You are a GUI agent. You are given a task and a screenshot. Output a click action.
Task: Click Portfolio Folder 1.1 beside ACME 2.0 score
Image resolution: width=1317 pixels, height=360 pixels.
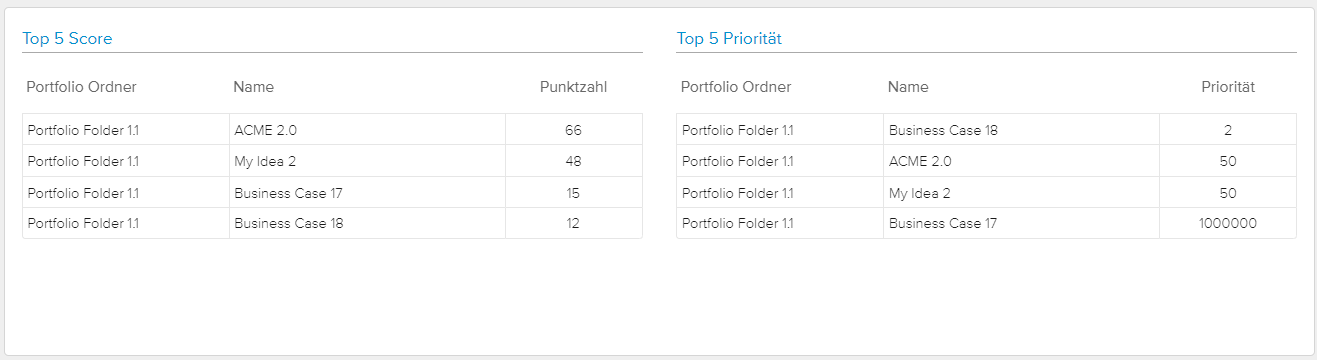tap(83, 130)
